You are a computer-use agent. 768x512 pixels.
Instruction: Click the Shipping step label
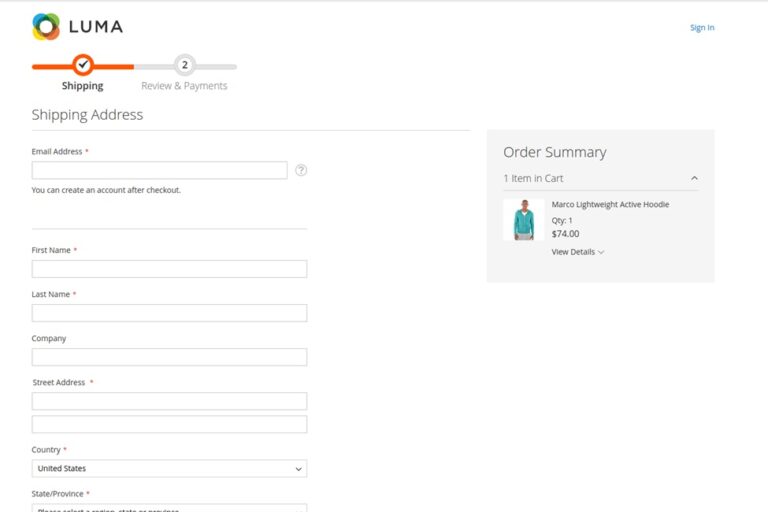coord(82,86)
